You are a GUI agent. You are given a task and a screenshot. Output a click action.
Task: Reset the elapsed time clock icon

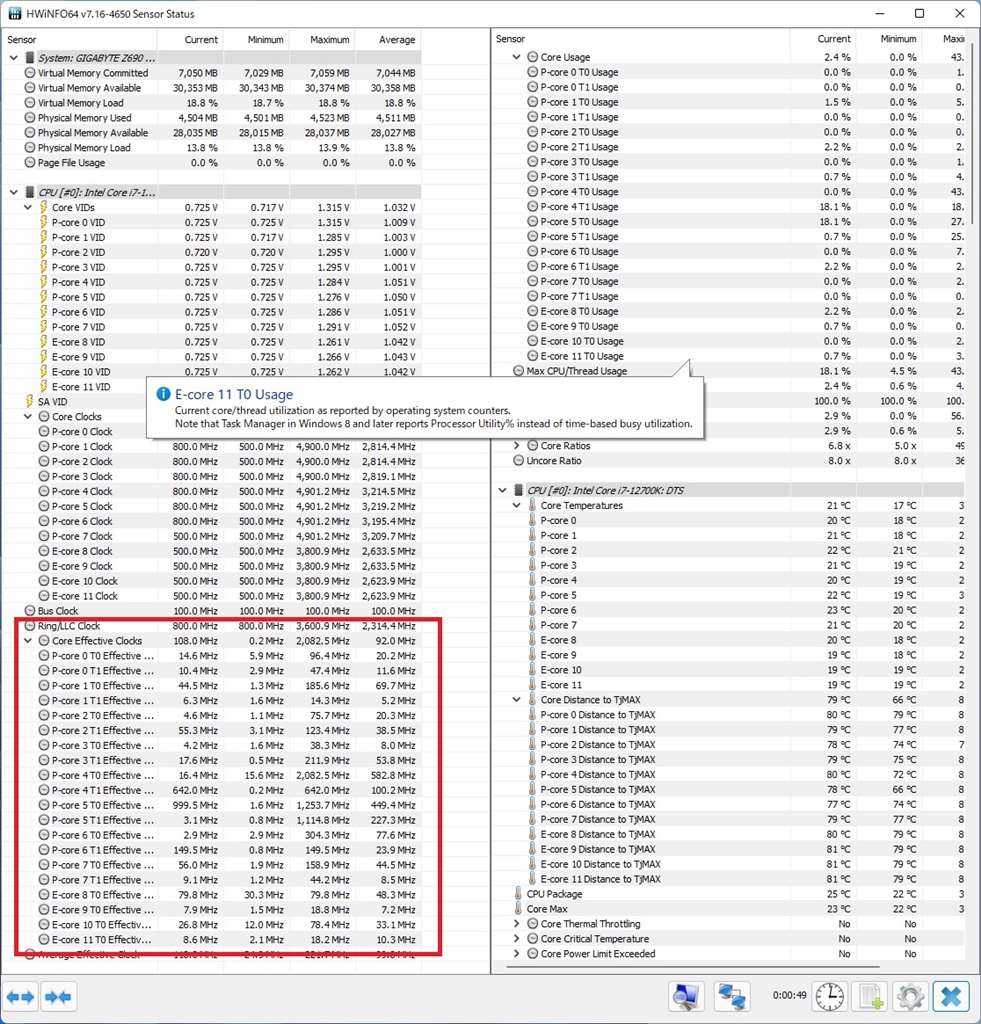(x=829, y=997)
